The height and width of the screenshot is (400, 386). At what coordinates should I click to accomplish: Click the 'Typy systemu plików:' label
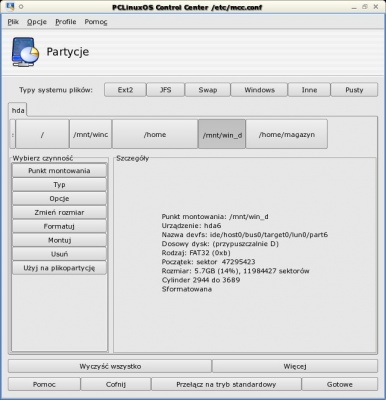(56, 90)
